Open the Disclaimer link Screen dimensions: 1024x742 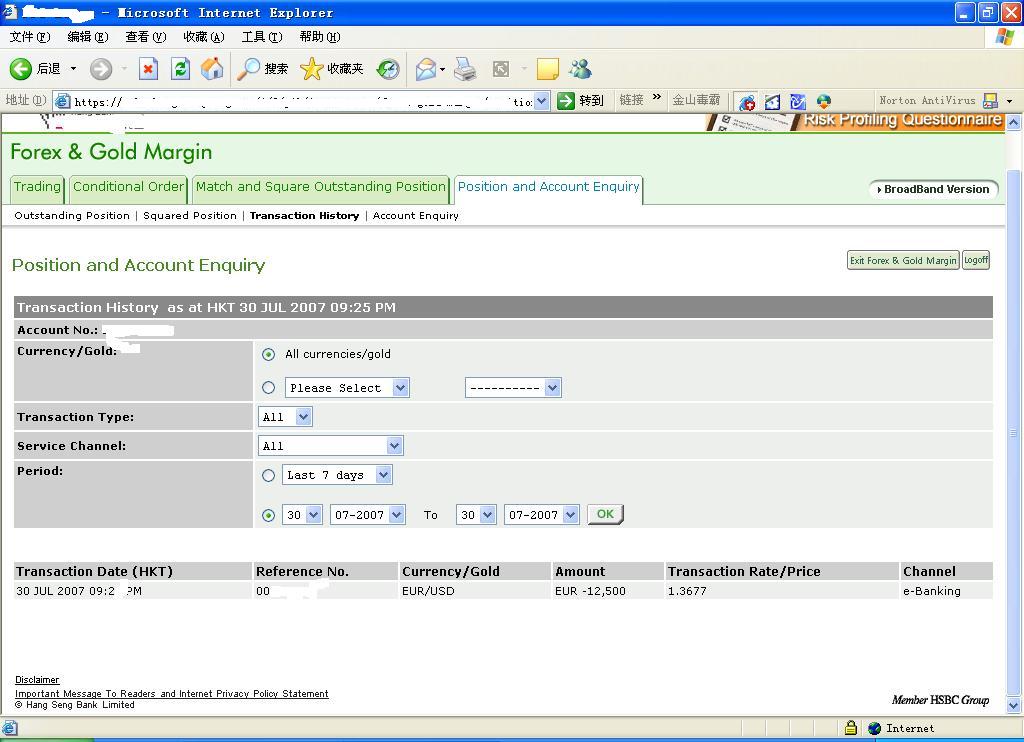click(37, 680)
